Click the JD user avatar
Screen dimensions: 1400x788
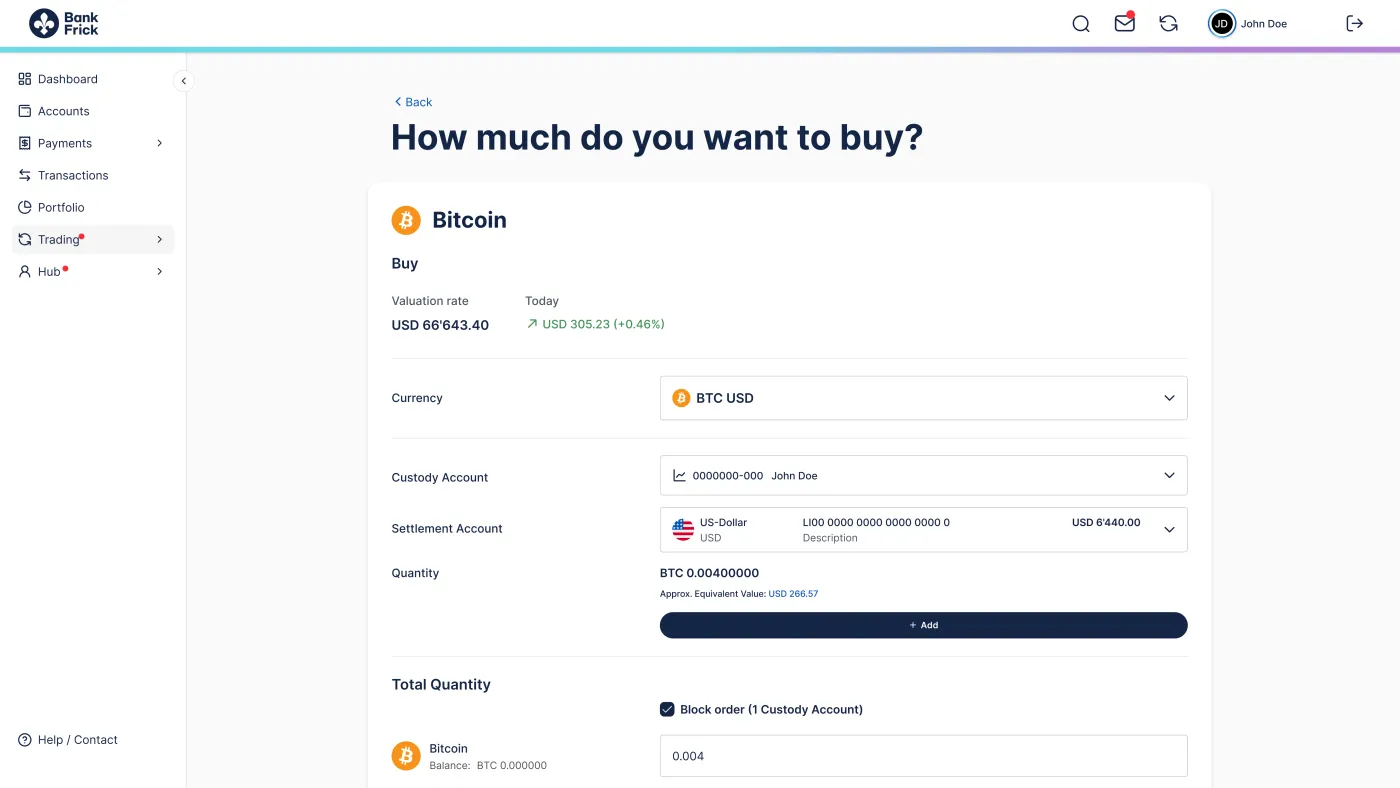1222,24
